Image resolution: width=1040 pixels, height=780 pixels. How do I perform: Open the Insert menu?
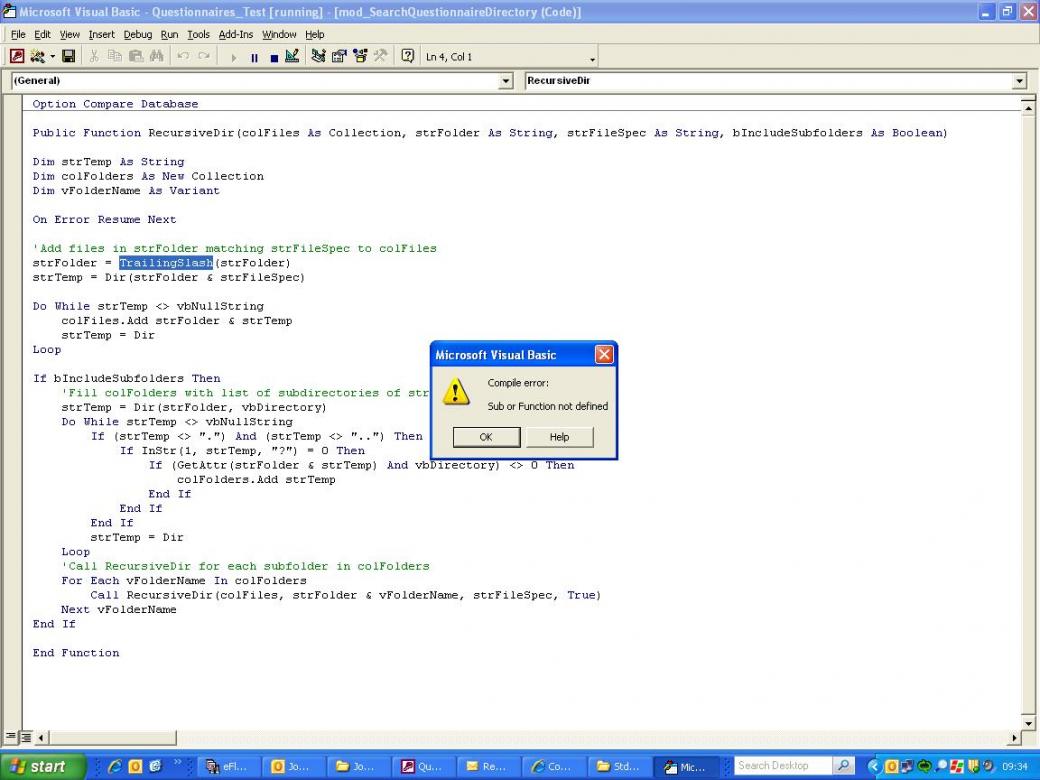[x=101, y=34]
